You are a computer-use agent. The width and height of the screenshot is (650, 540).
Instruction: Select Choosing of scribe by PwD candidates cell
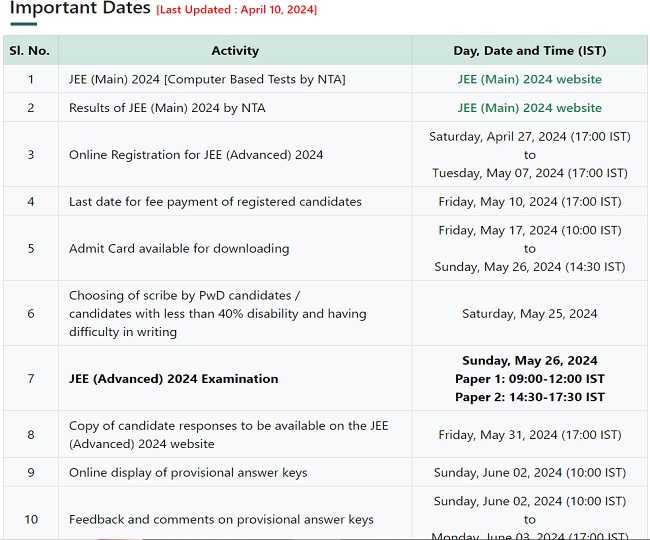(x=217, y=313)
